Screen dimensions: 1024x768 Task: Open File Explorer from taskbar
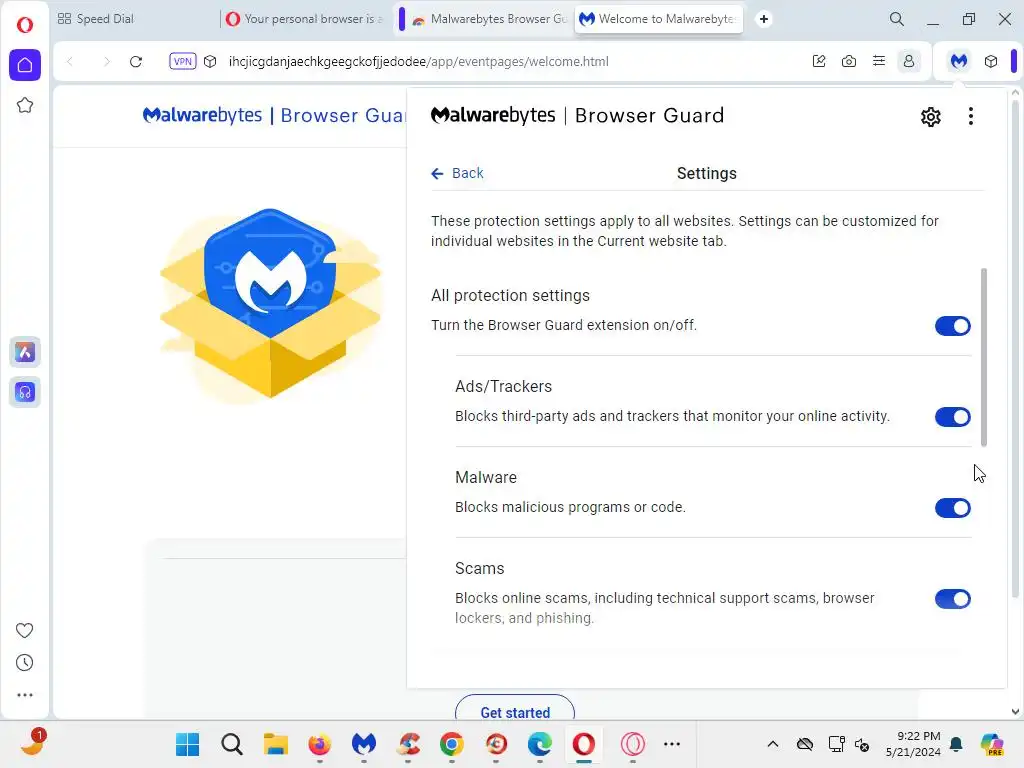point(276,744)
